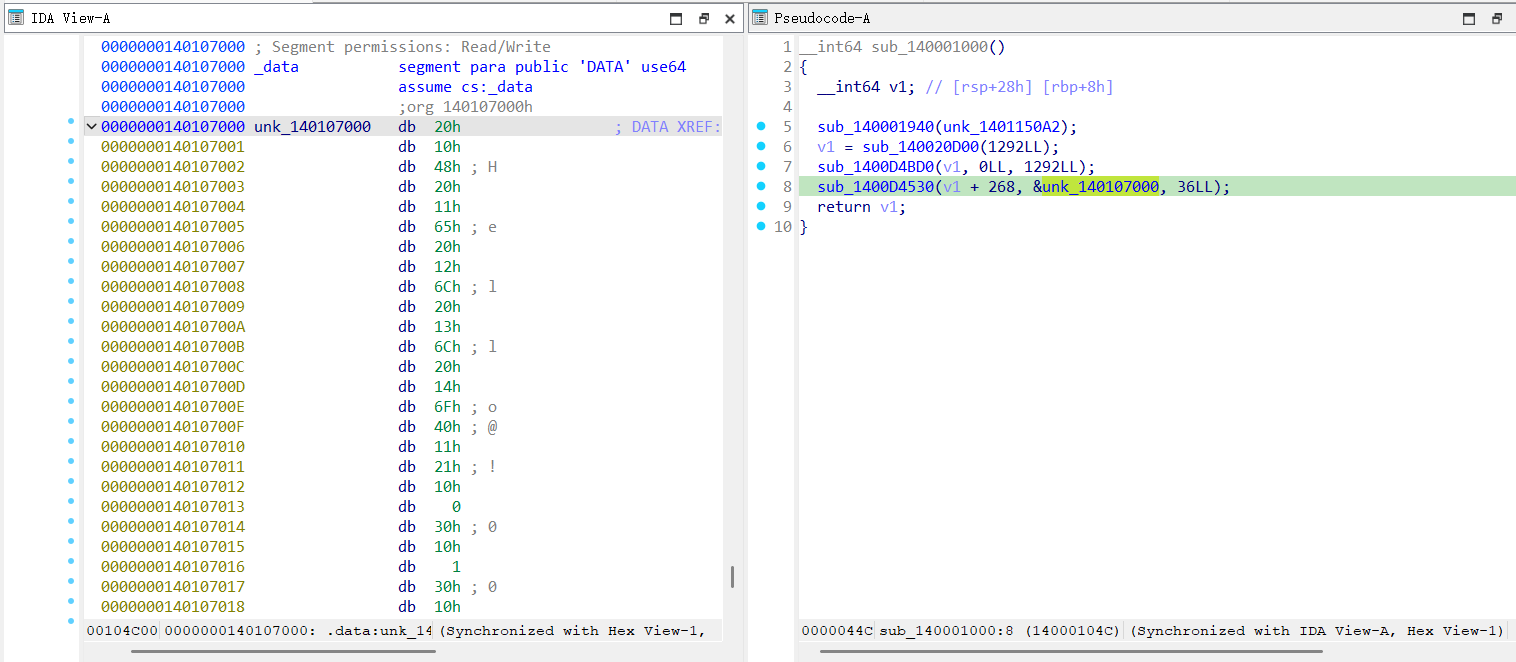Toggle breakpoint dot on pseudocode line 10
Screen dimensions: 1516x662
pyautogui.click(x=761, y=227)
